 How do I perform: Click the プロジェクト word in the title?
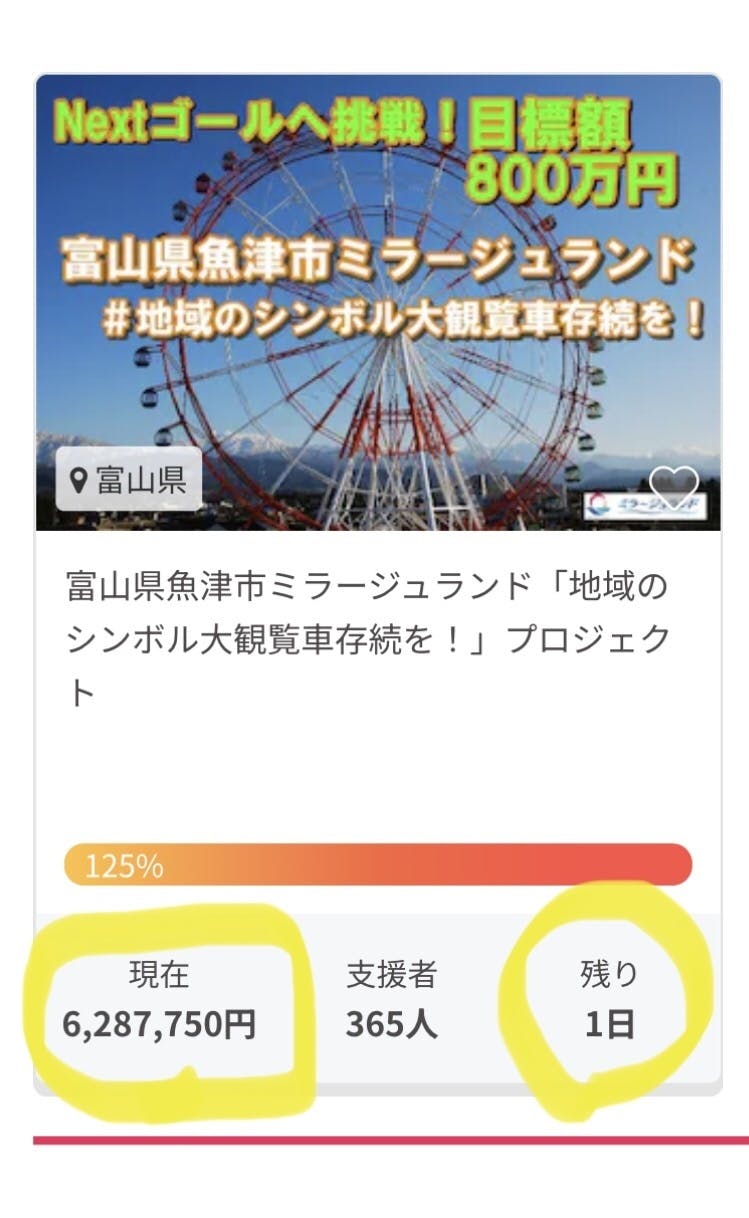pyautogui.click(x=586, y=640)
